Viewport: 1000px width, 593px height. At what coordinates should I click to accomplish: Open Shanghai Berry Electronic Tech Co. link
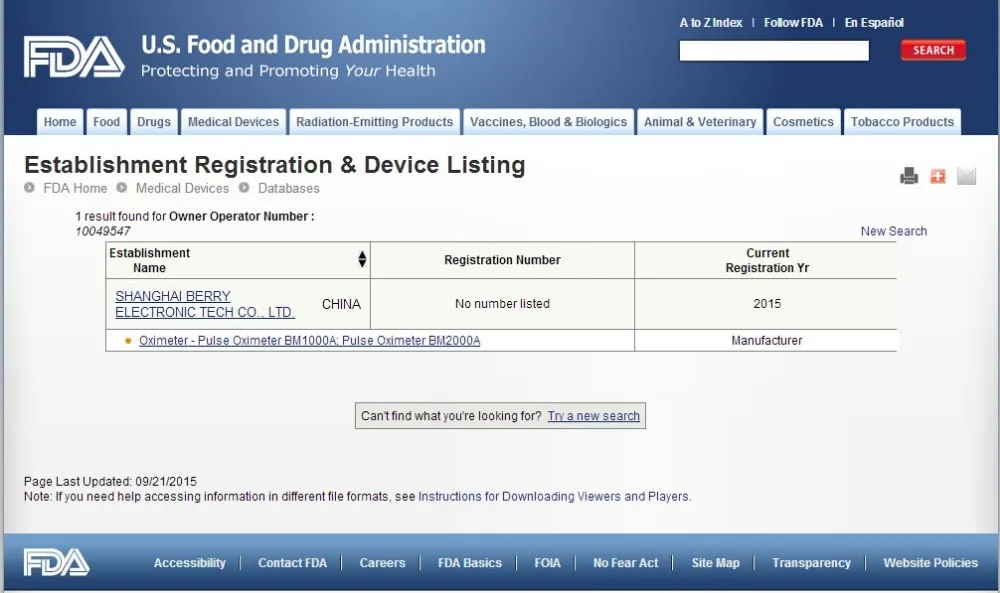205,304
